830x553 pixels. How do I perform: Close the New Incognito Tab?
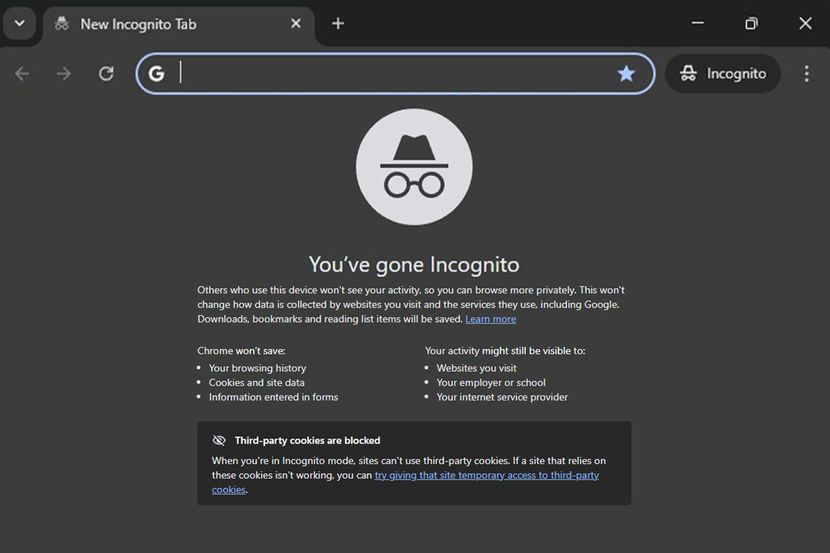[295, 23]
